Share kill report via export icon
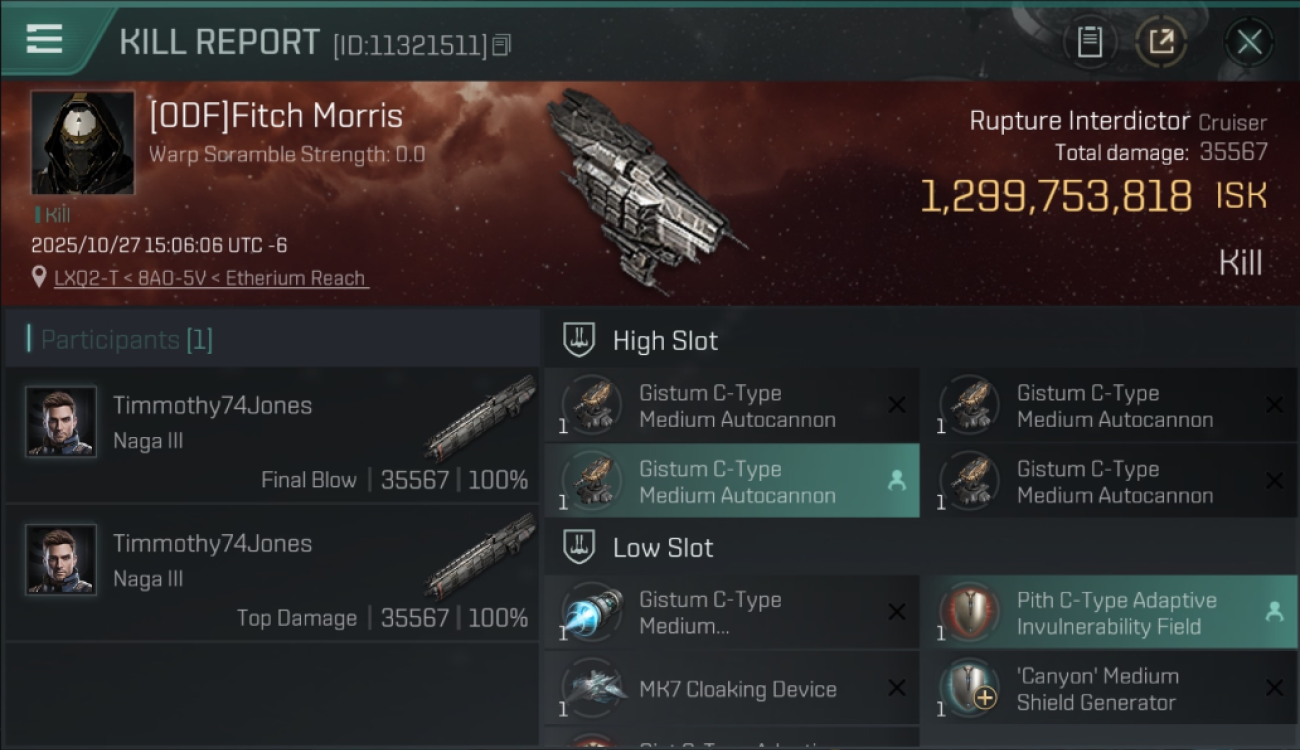This screenshot has width=1300, height=750. (x=1160, y=42)
